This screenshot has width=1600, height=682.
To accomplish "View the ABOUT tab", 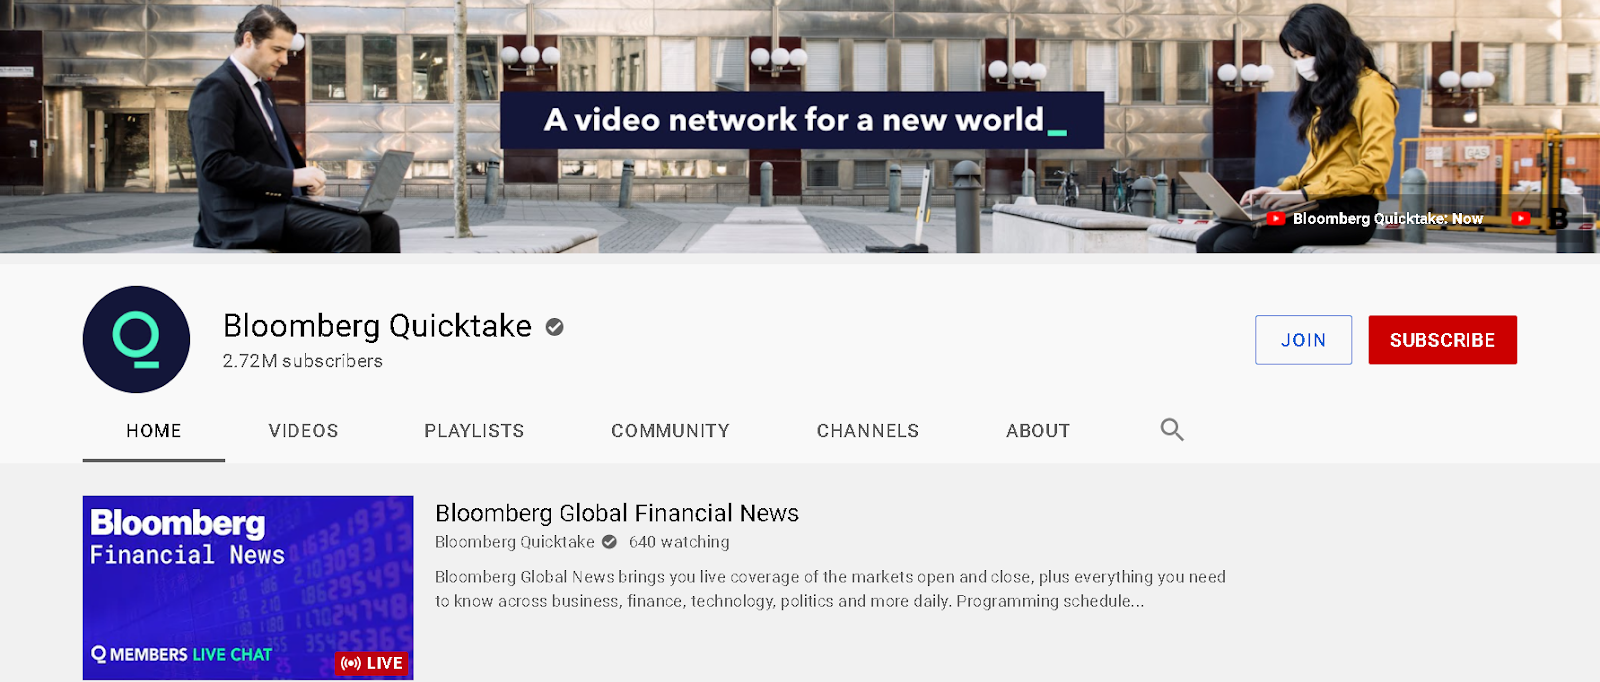I will pos(1038,431).
